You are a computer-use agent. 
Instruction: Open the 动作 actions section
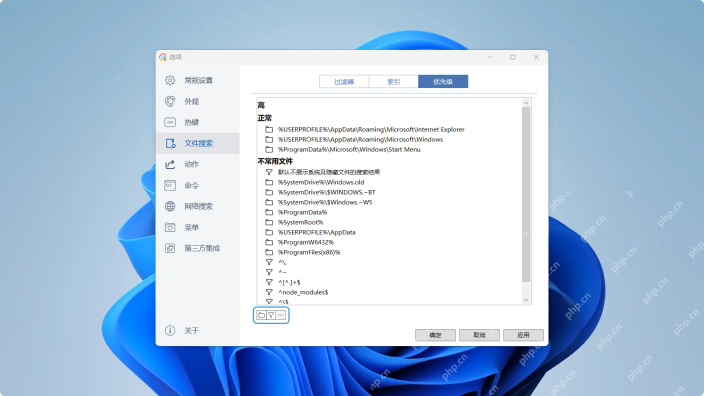[x=198, y=164]
